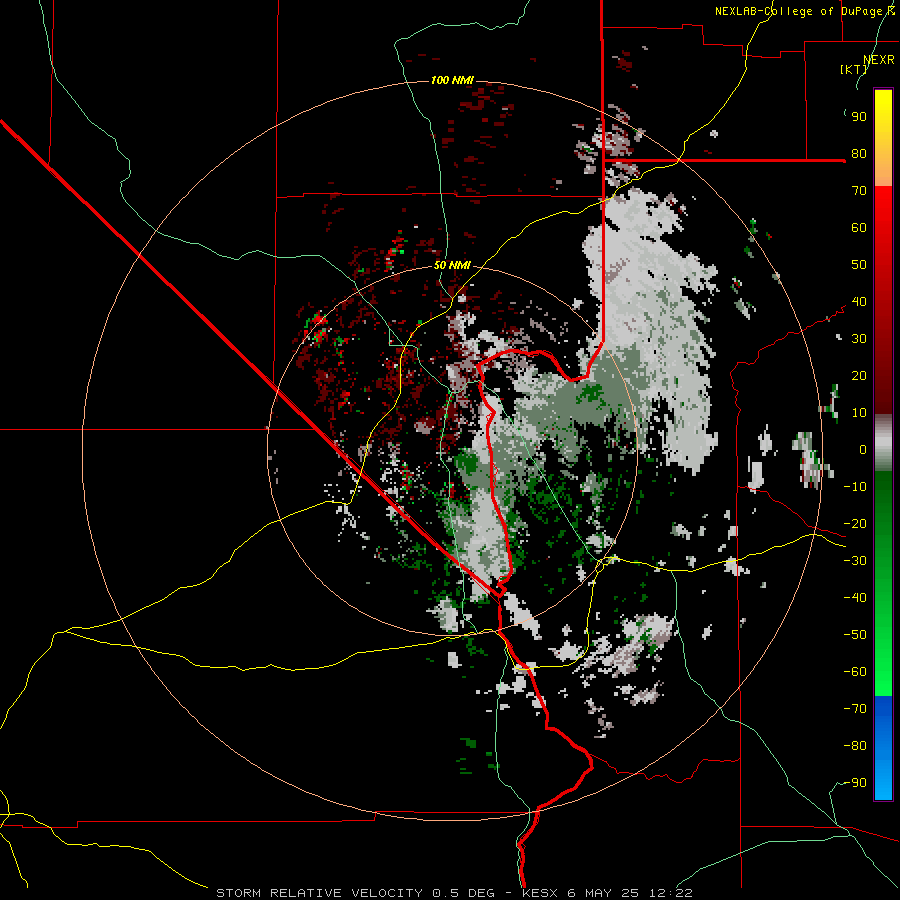
Task: Click the 10 value on the velocity scale
Action: [x=859, y=413]
